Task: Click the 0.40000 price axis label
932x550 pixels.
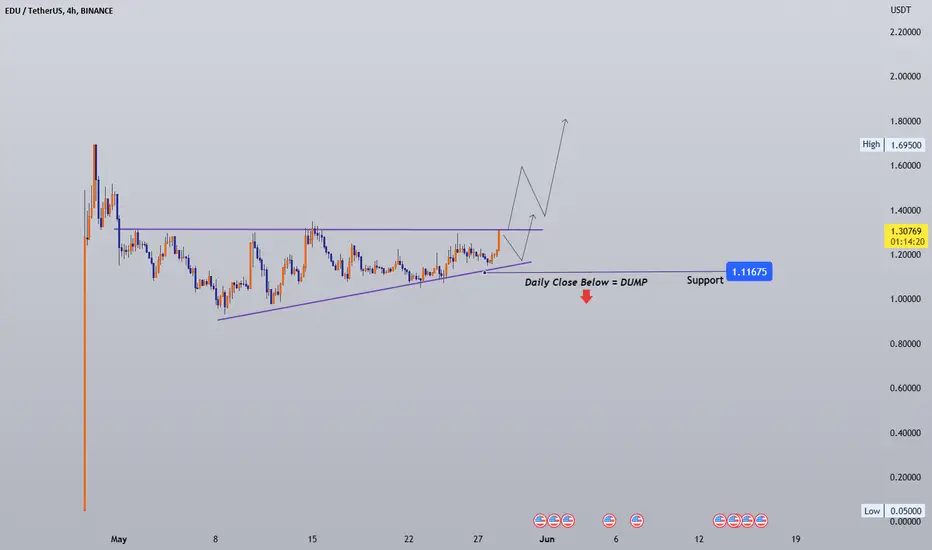Action: 905,433
